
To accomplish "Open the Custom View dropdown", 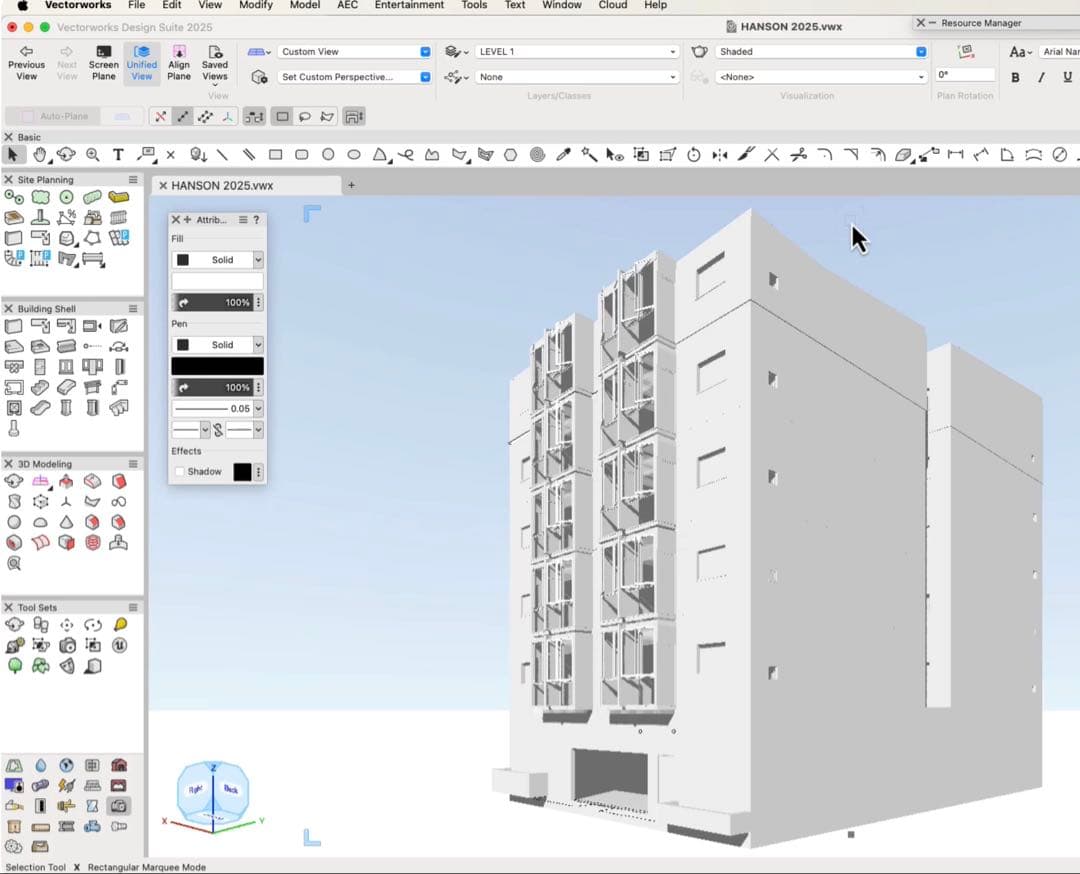I will [x=354, y=51].
